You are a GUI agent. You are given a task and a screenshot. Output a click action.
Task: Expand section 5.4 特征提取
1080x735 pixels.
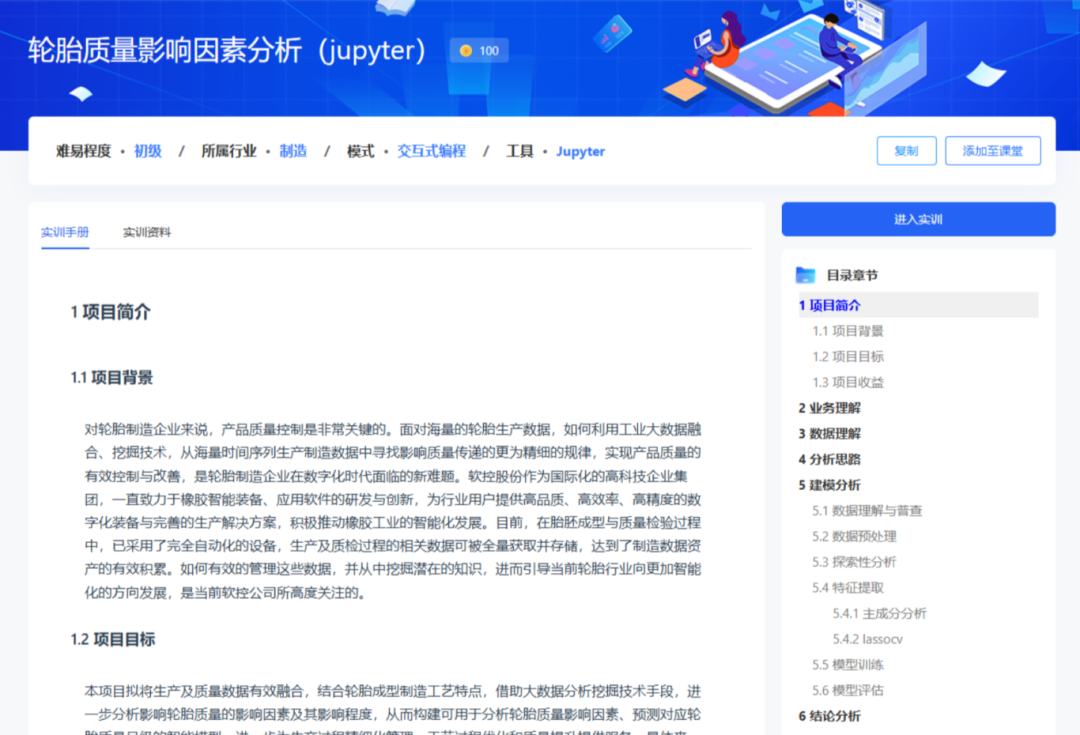point(848,588)
